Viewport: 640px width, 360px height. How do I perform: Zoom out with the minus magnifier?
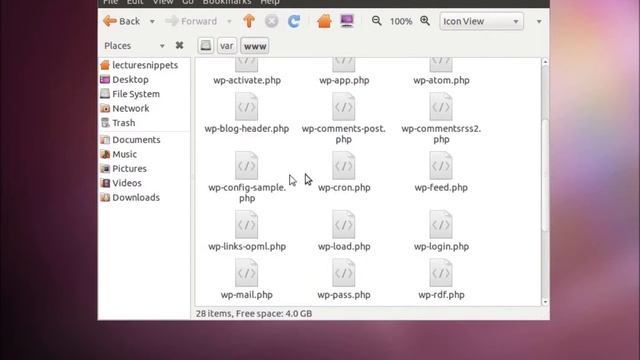click(377, 21)
